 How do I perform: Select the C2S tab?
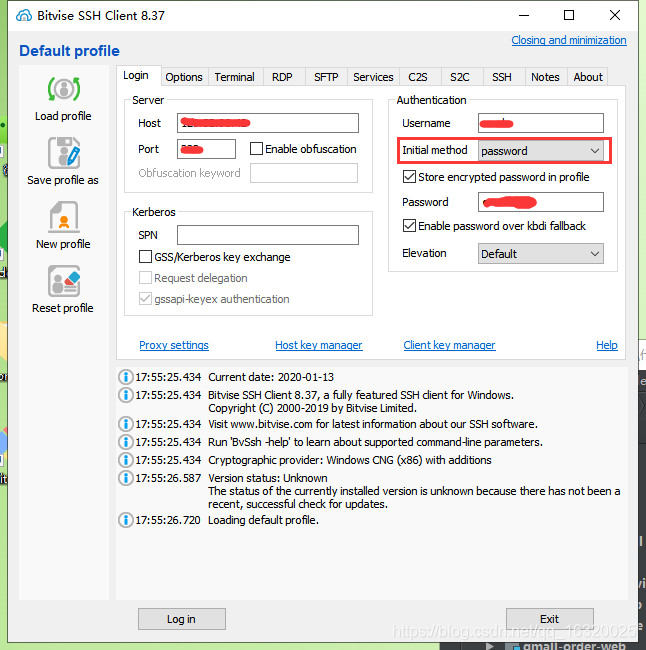tap(418, 77)
